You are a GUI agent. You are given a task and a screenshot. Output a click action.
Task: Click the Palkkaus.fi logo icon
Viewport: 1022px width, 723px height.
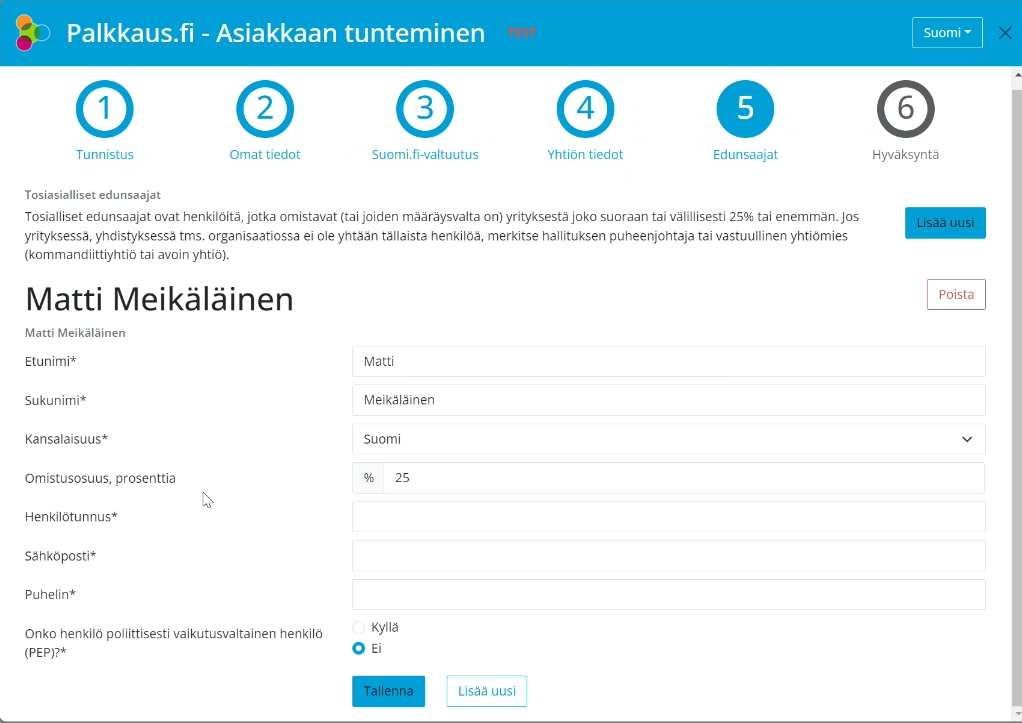(32, 33)
